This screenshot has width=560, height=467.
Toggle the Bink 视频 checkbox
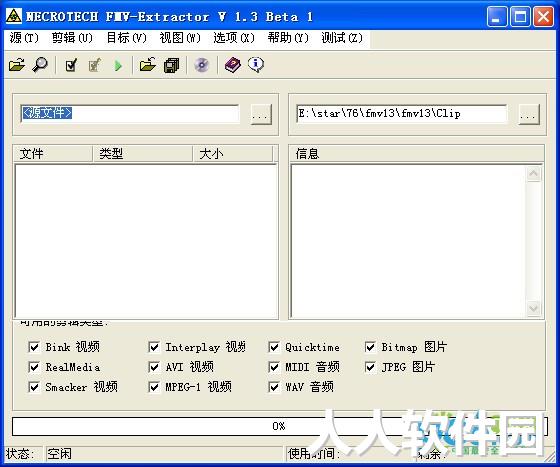34,347
